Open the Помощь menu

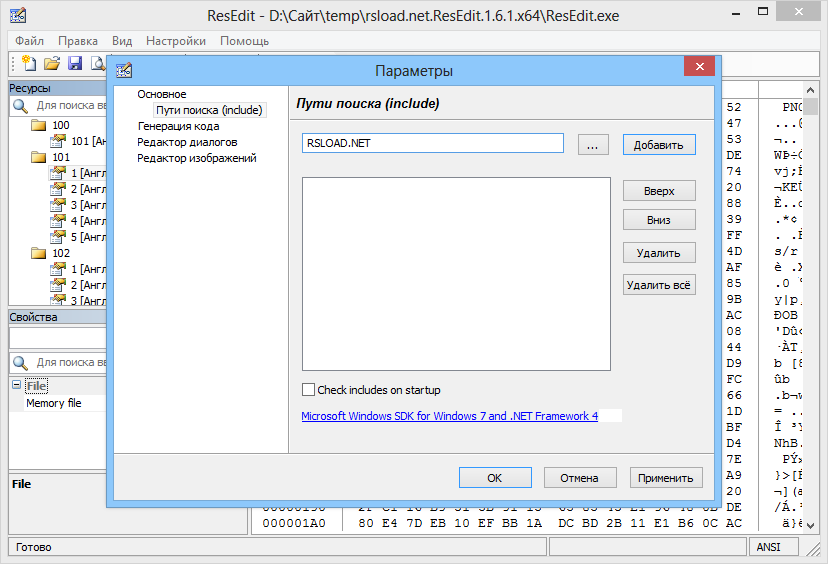244,41
